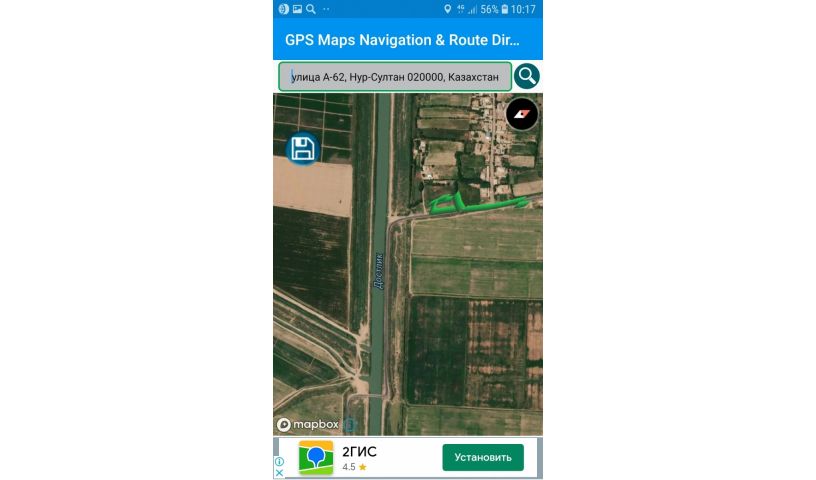Click the address search field
Viewport: 816px width, 480px height.
[394, 76]
